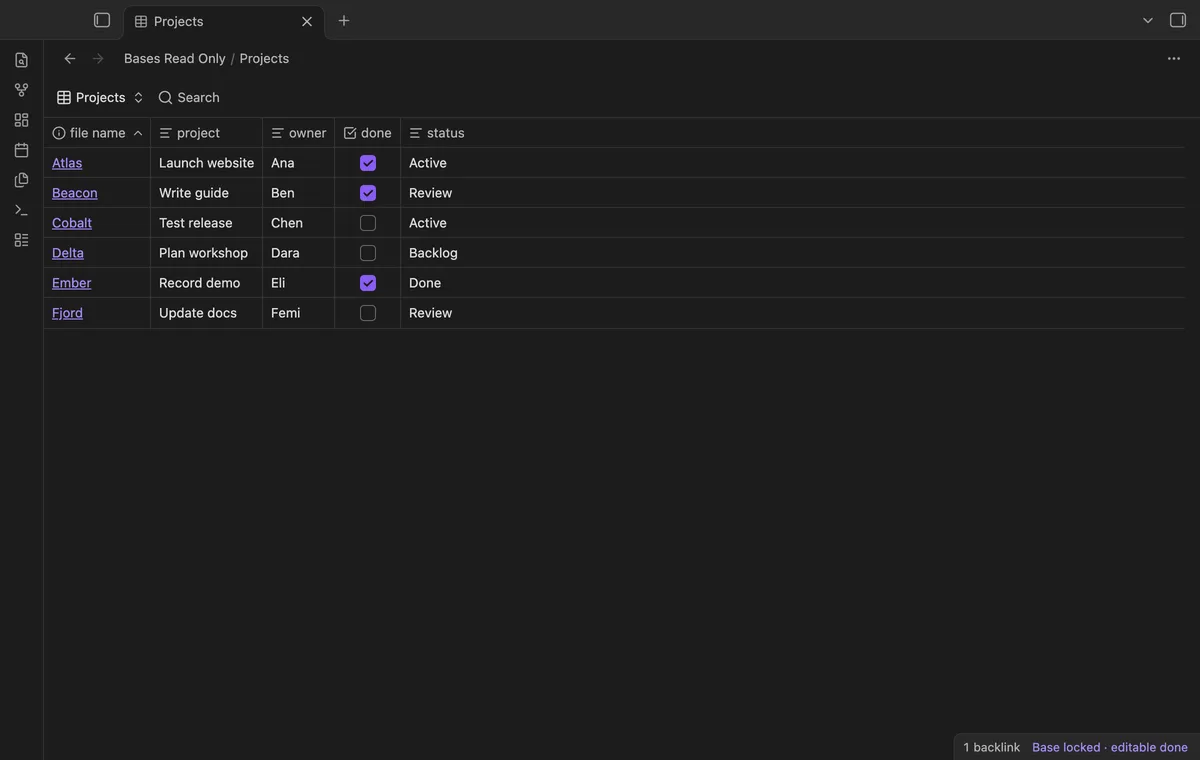Select the Test release cell
This screenshot has height=760, width=1200.
tap(206, 223)
